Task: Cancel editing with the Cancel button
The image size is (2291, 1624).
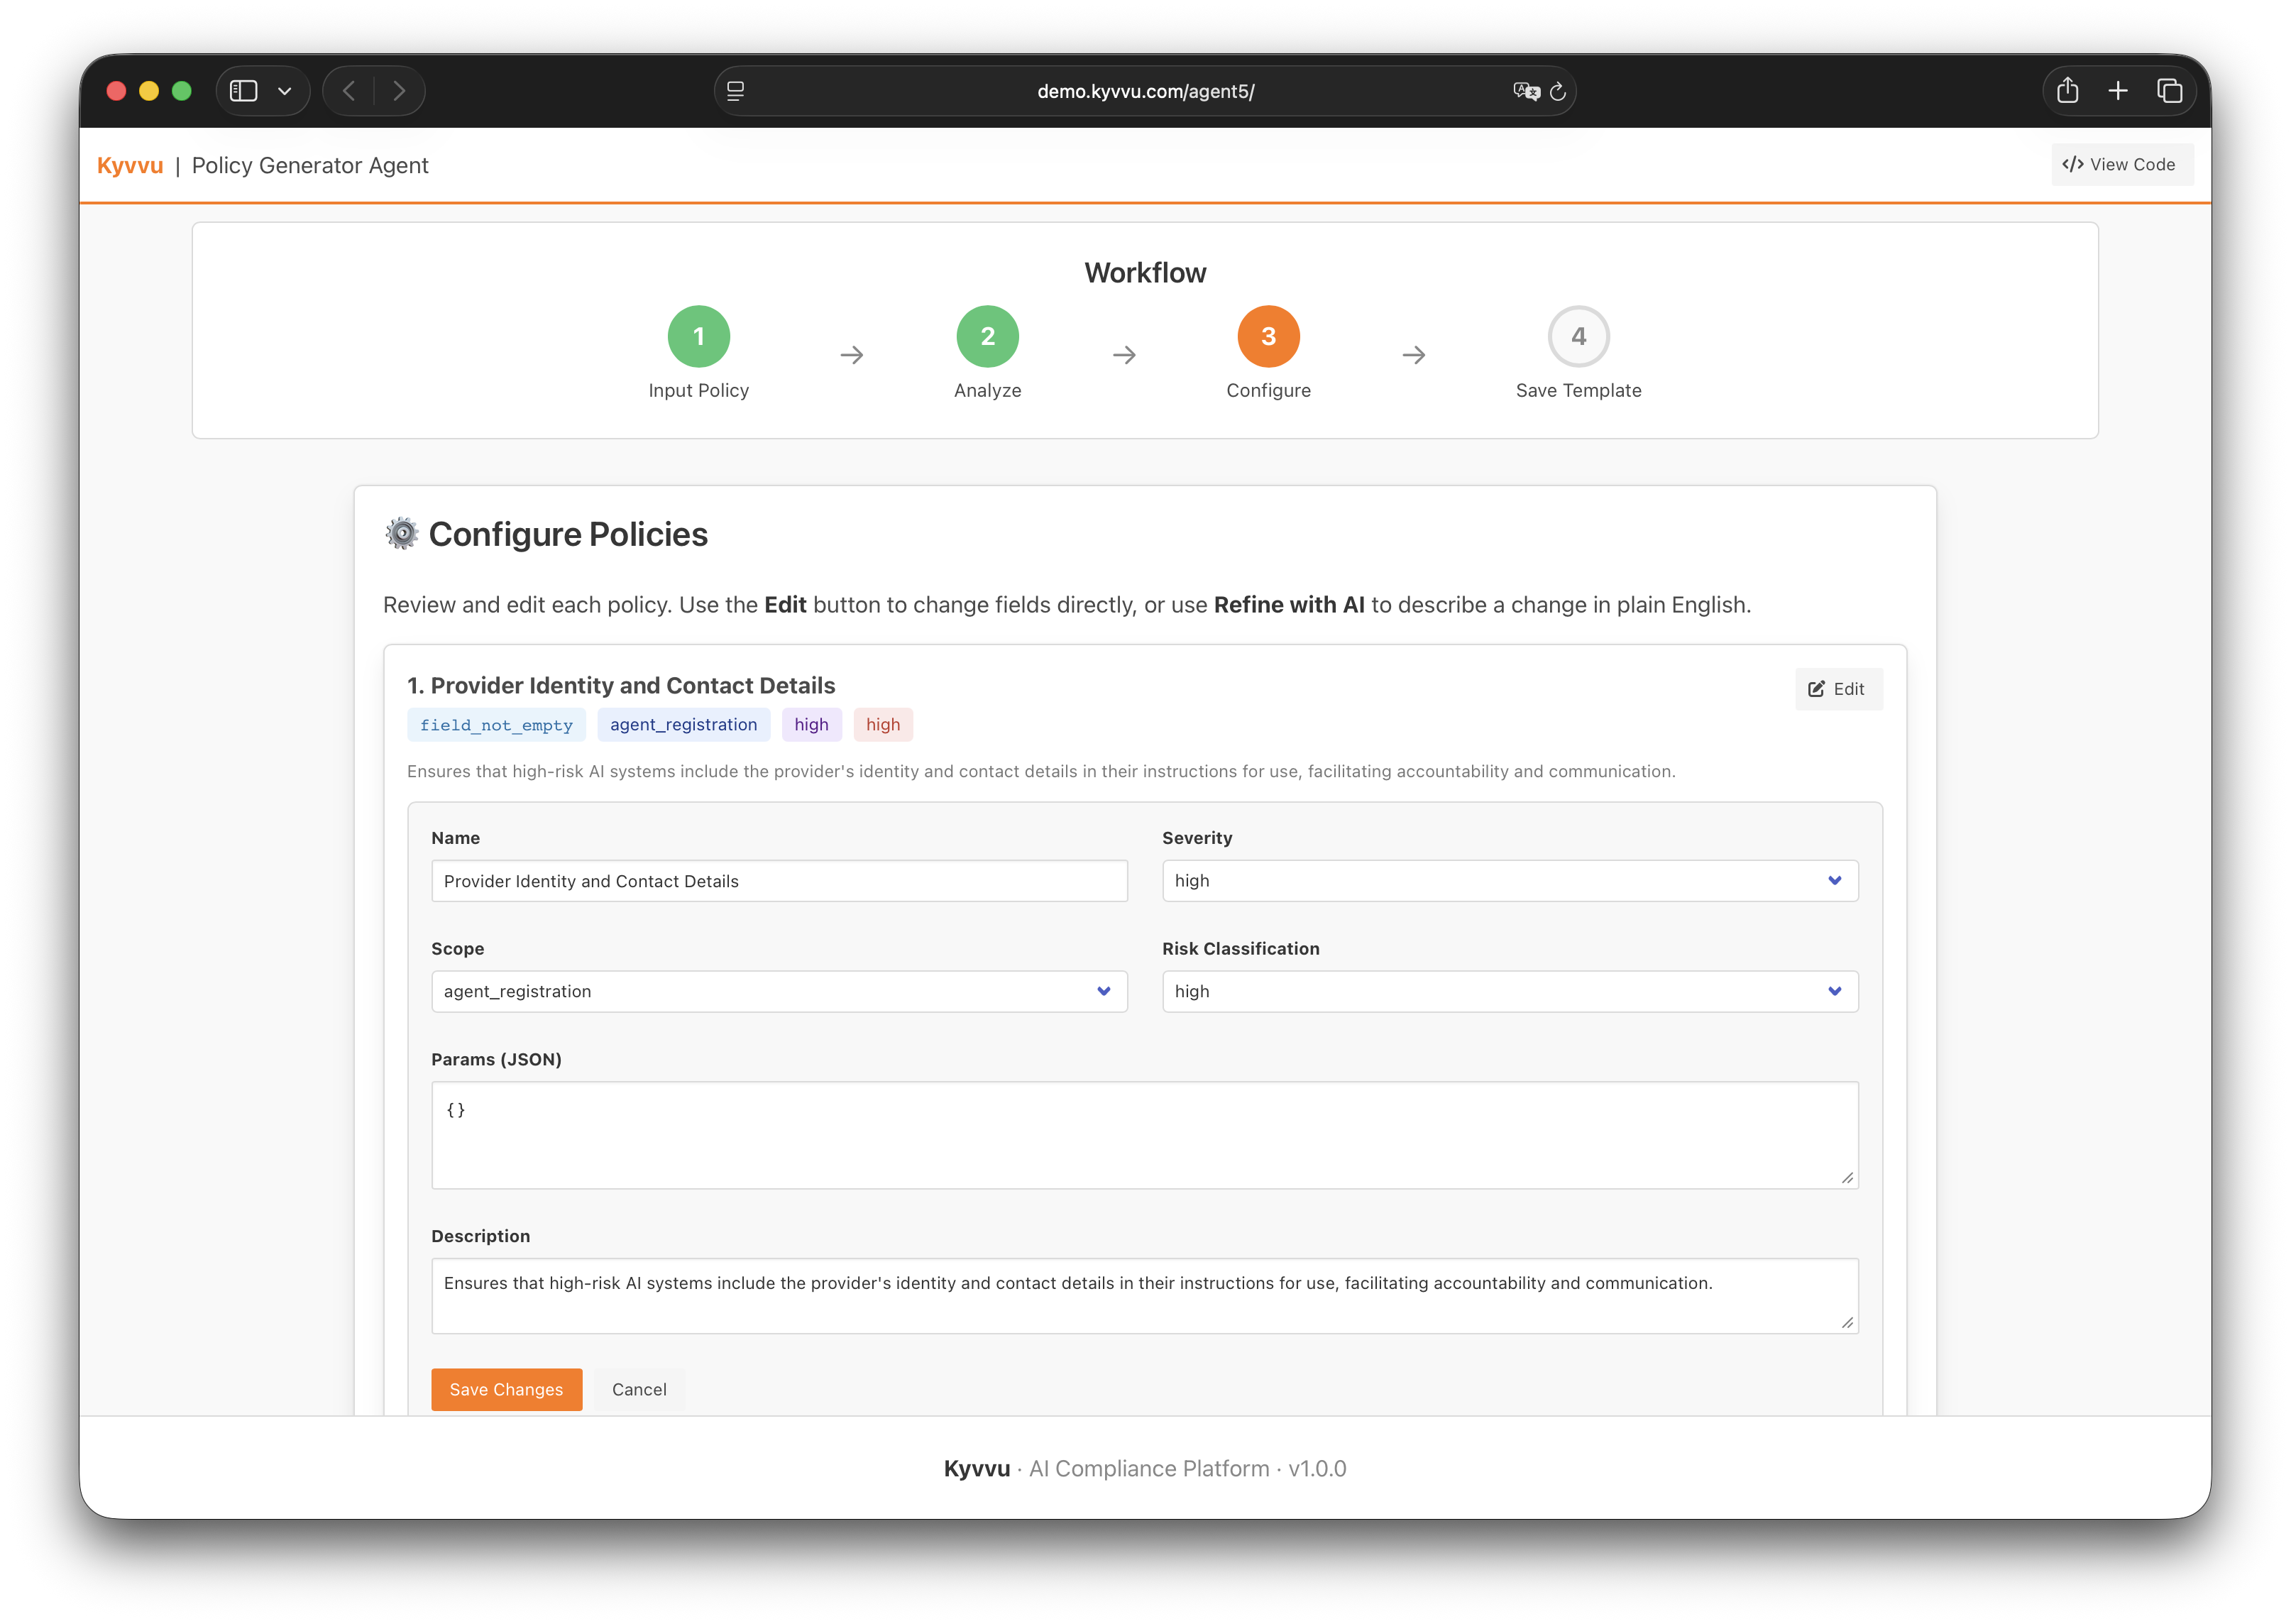Action: coord(638,1389)
